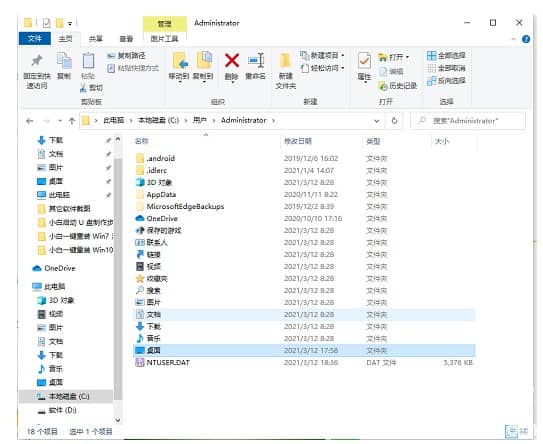This screenshot has height=444, width=543.
Task: Click Select None in the ribbon
Action: coord(446,68)
